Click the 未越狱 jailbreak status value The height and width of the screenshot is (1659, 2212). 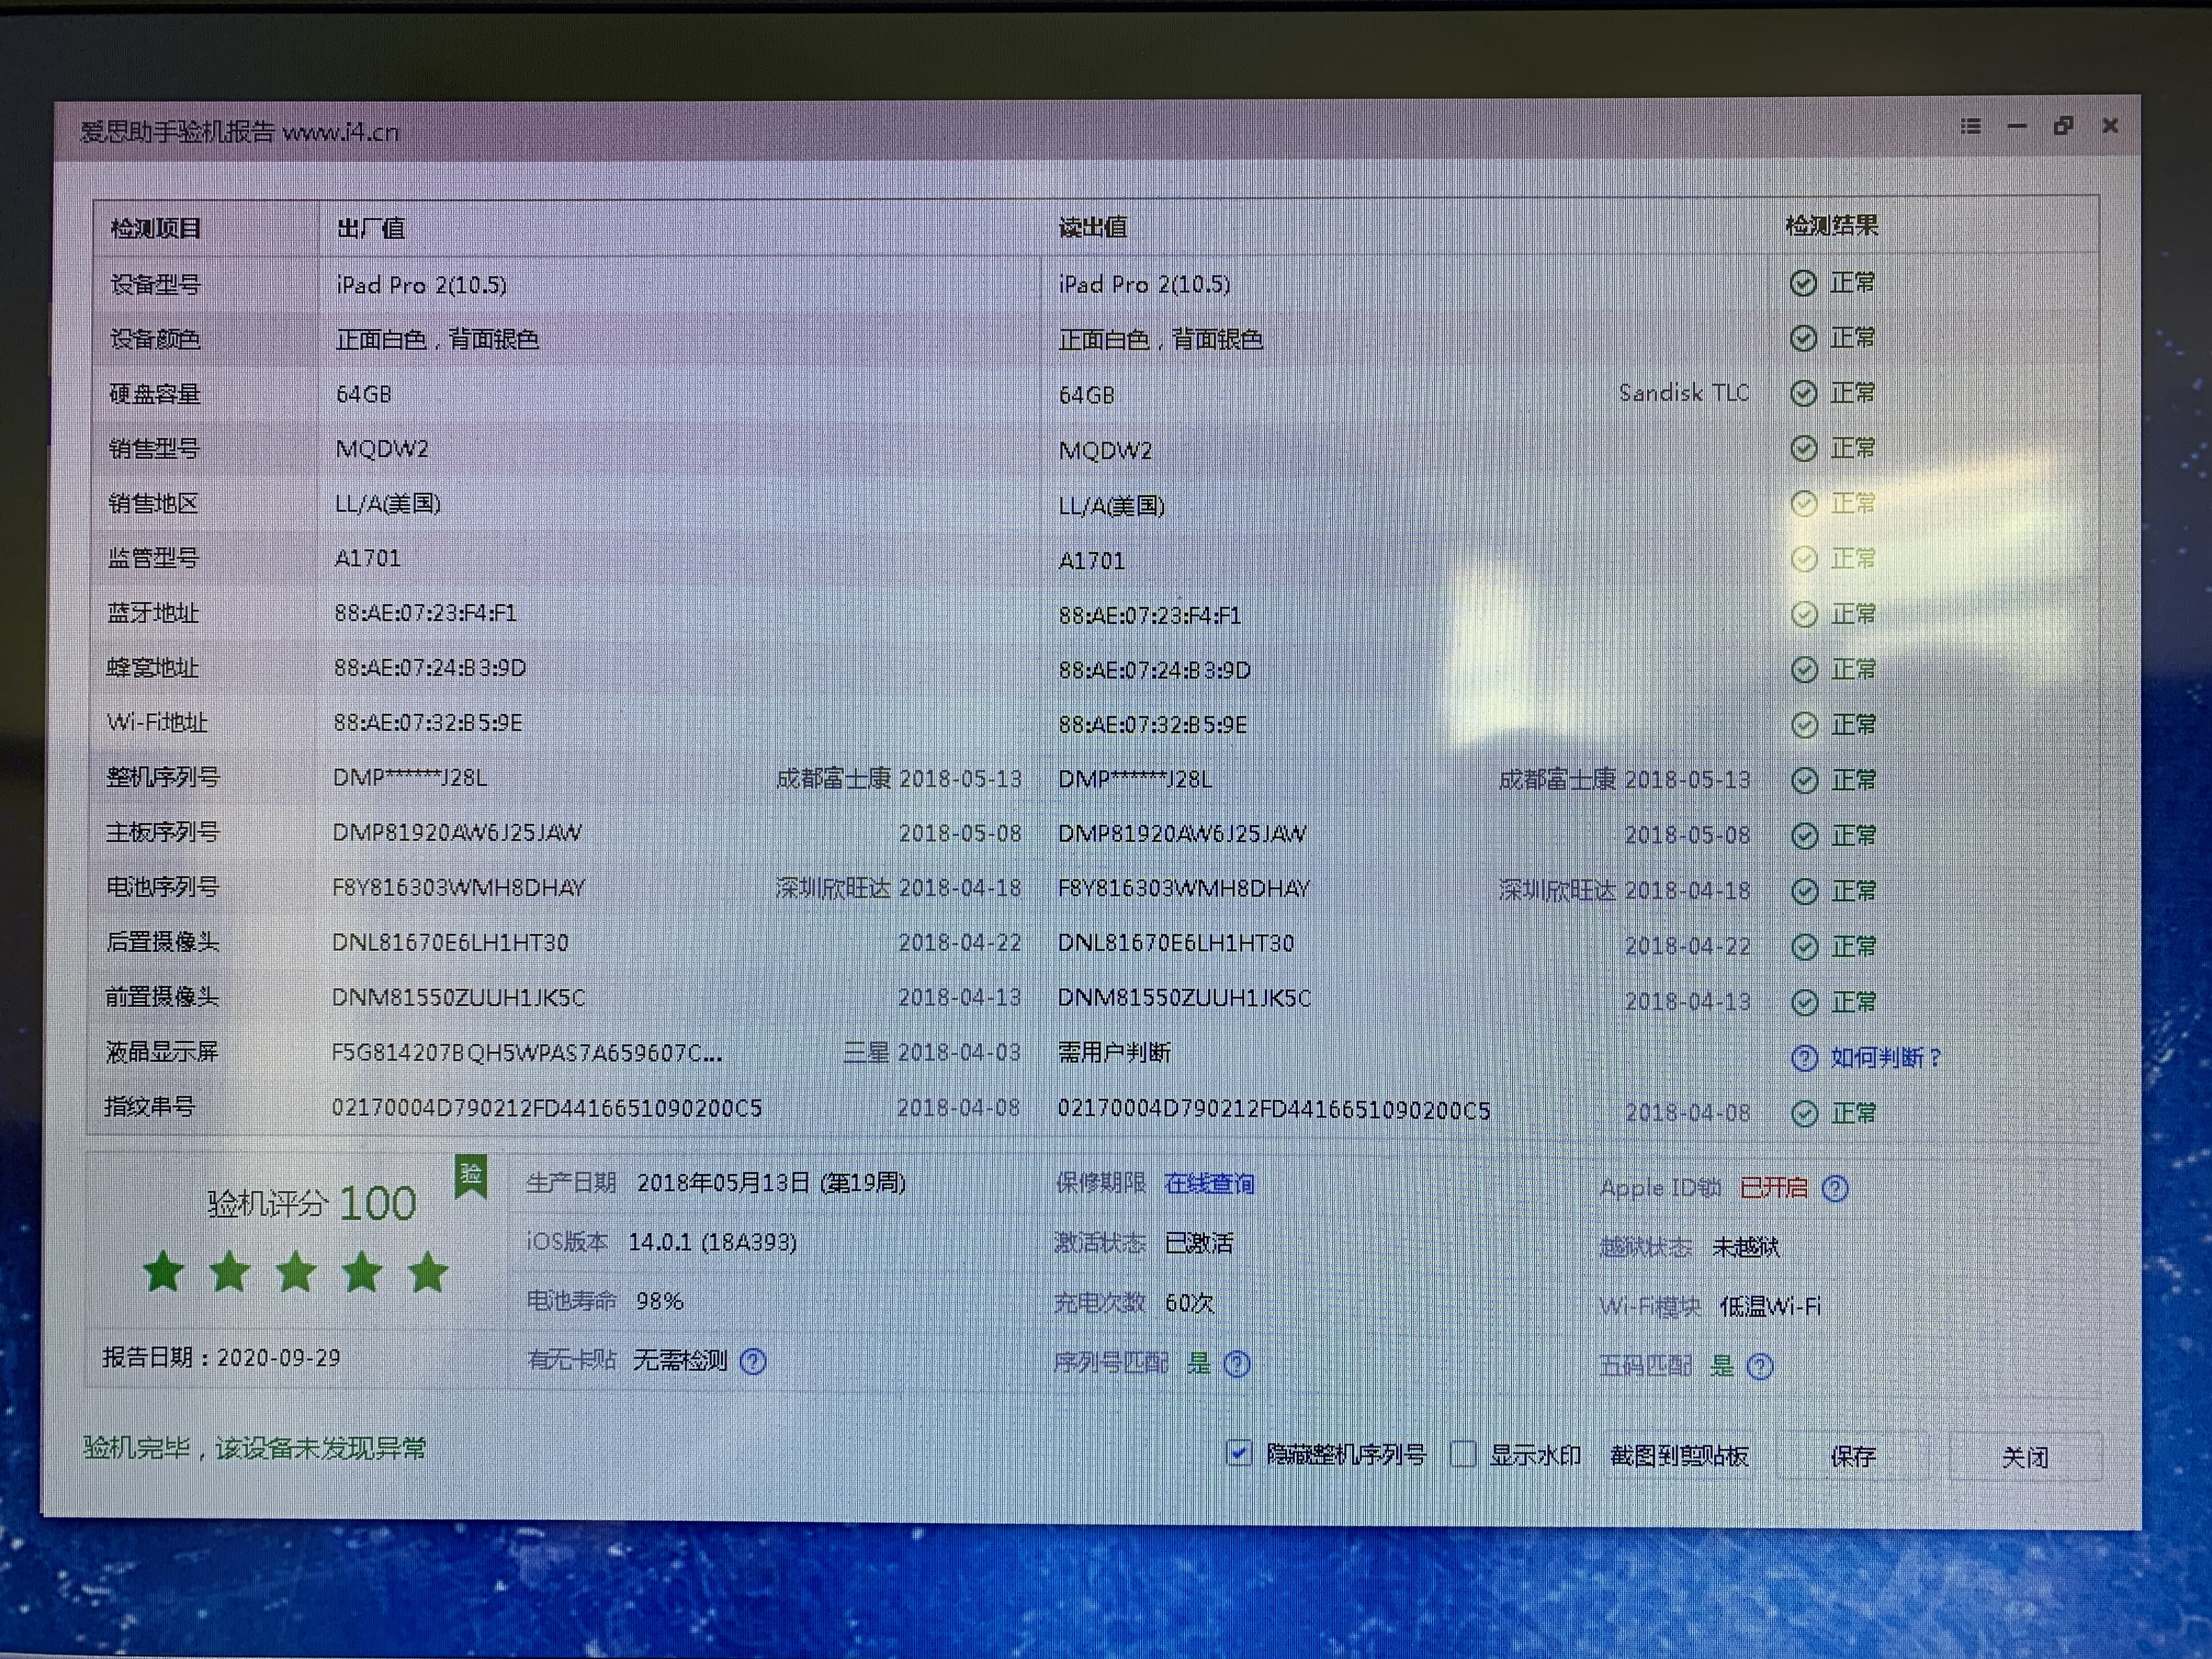(1746, 1247)
